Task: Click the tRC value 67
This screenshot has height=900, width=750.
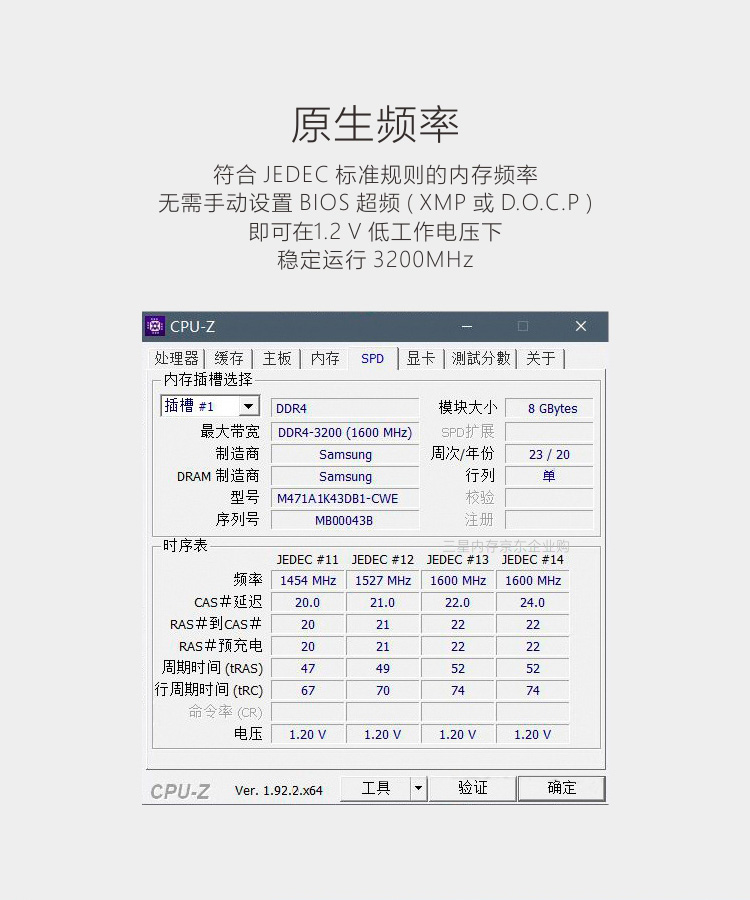Action: [x=308, y=690]
